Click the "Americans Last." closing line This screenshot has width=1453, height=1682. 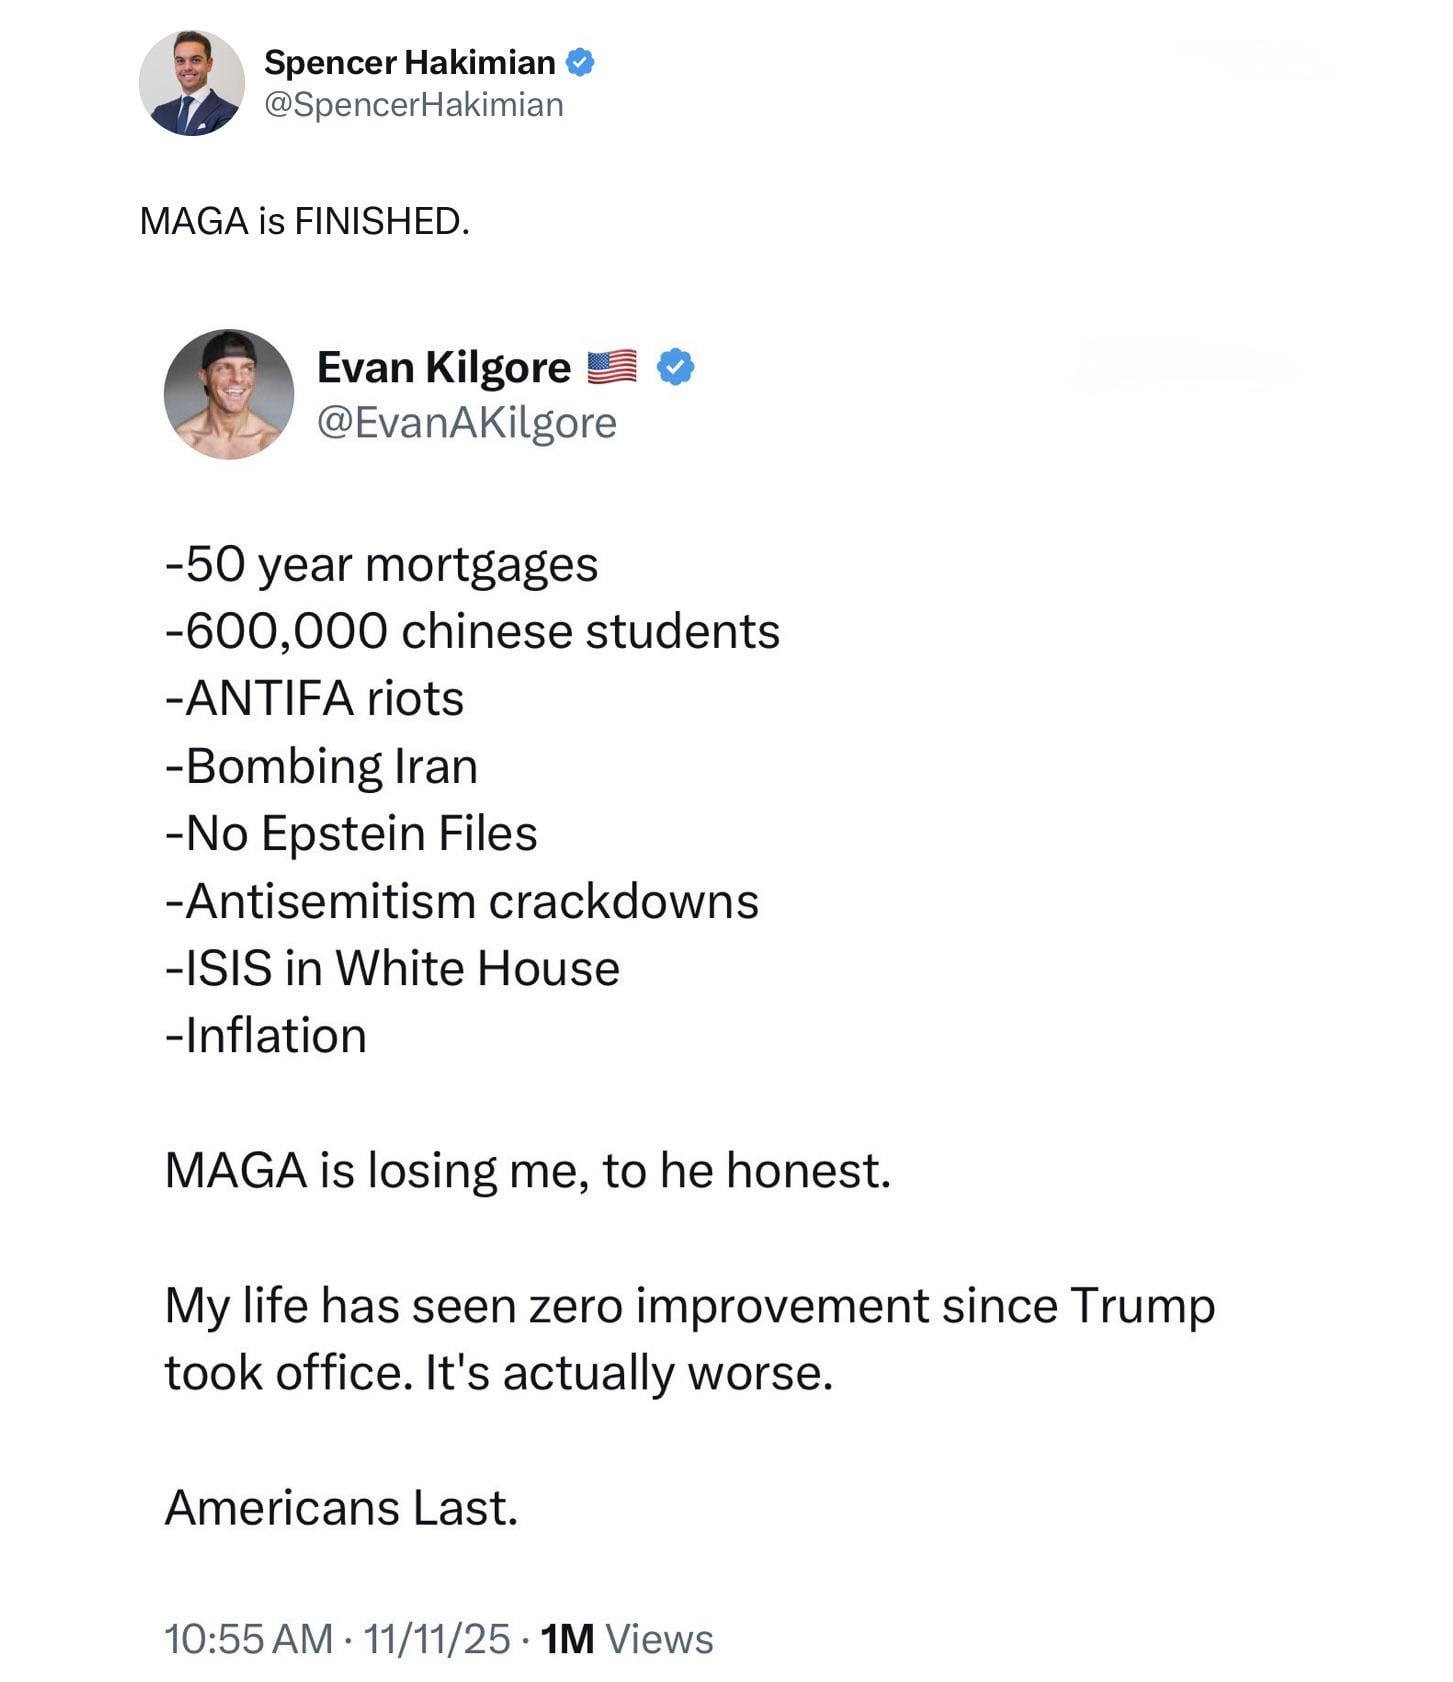341,1507
